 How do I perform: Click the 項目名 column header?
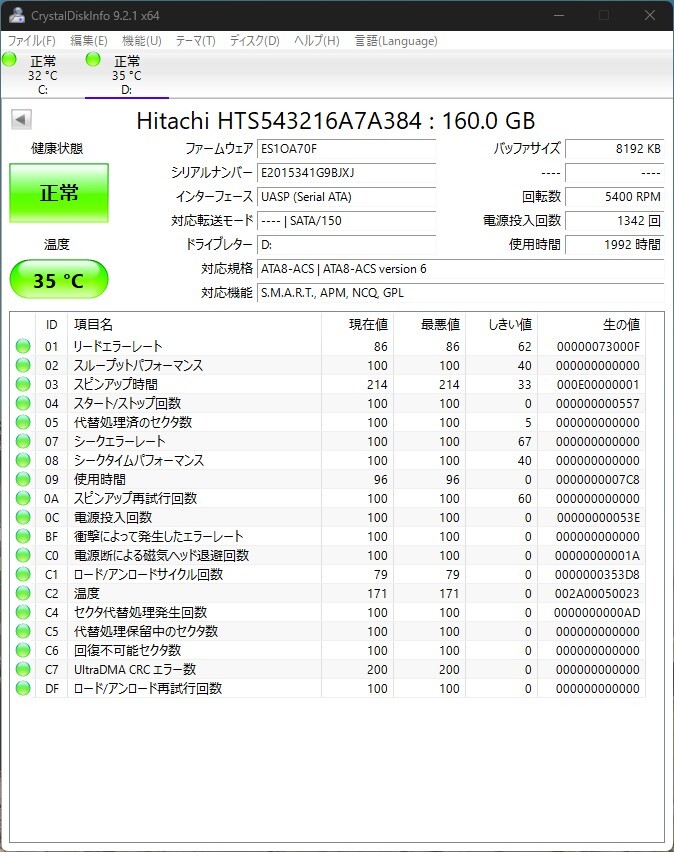pyautogui.click(x=194, y=324)
